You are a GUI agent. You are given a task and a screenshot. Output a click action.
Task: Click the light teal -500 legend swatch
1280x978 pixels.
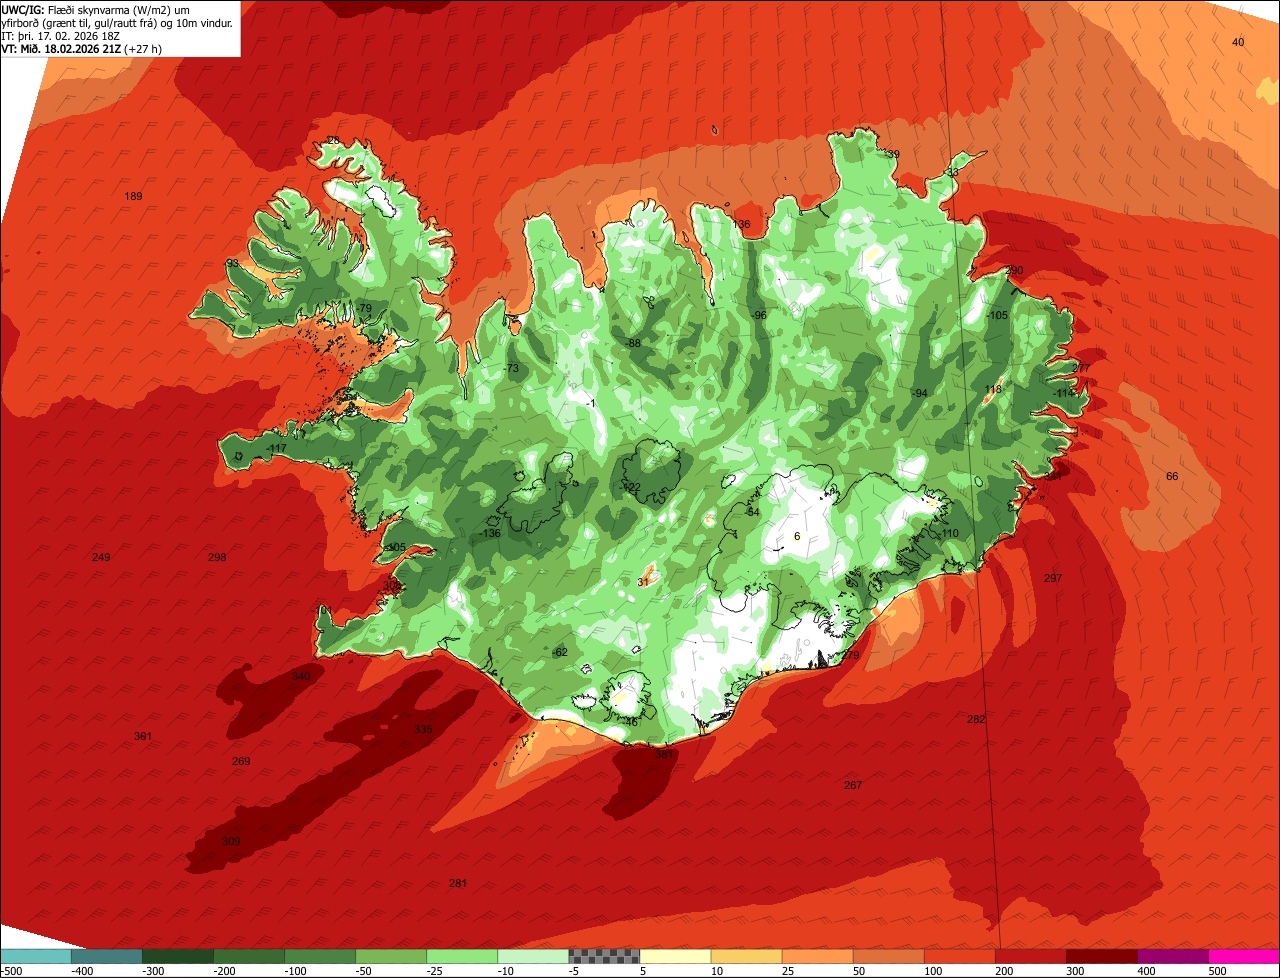[36, 956]
